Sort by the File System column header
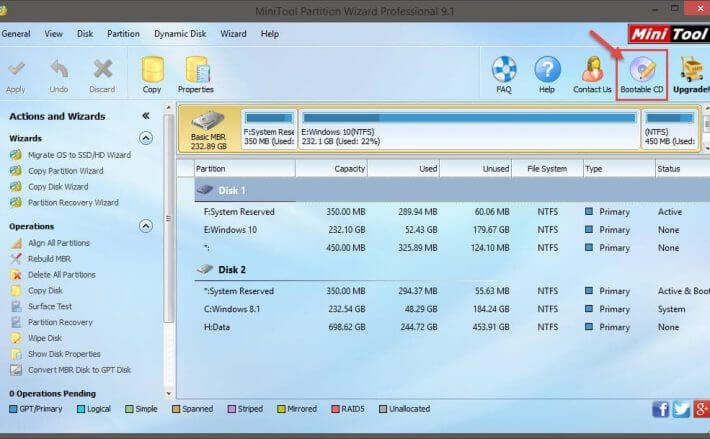Image resolution: width=710 pixels, height=439 pixels. [547, 169]
